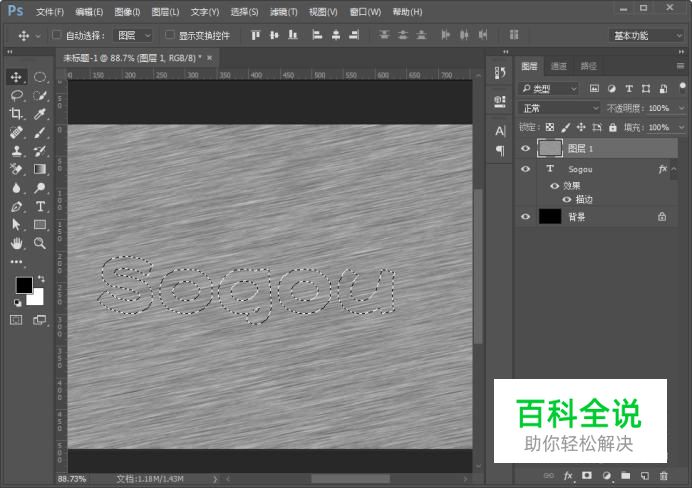Open the 基本功能 workspace dropdown
Image resolution: width=692 pixels, height=488 pixels.
click(x=647, y=35)
